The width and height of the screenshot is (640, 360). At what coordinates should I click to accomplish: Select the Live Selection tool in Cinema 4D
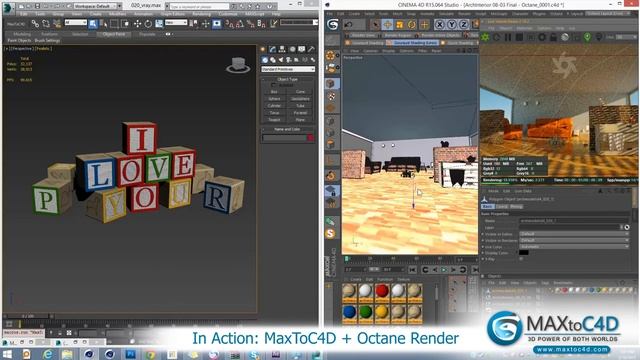[375, 25]
